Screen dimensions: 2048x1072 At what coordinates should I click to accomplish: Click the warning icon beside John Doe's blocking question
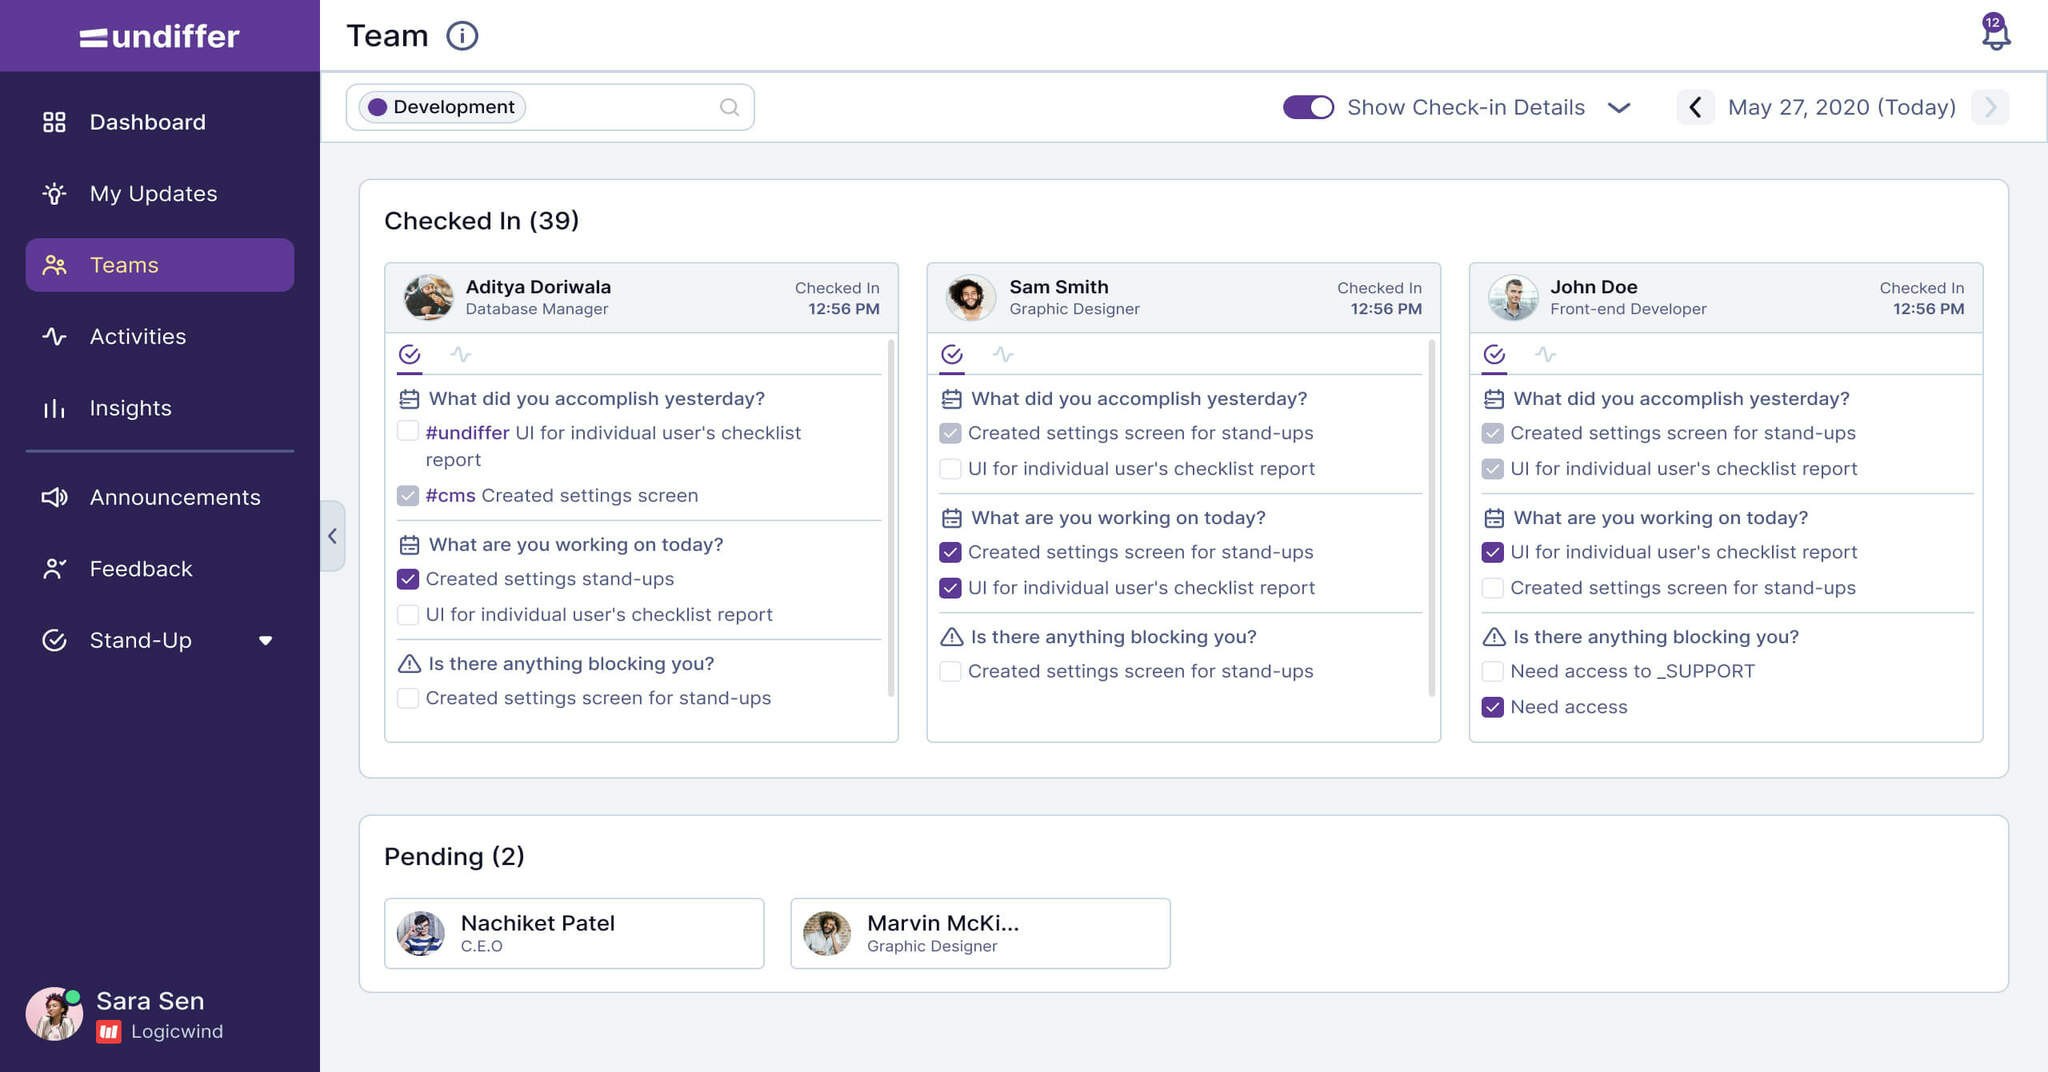point(1494,637)
